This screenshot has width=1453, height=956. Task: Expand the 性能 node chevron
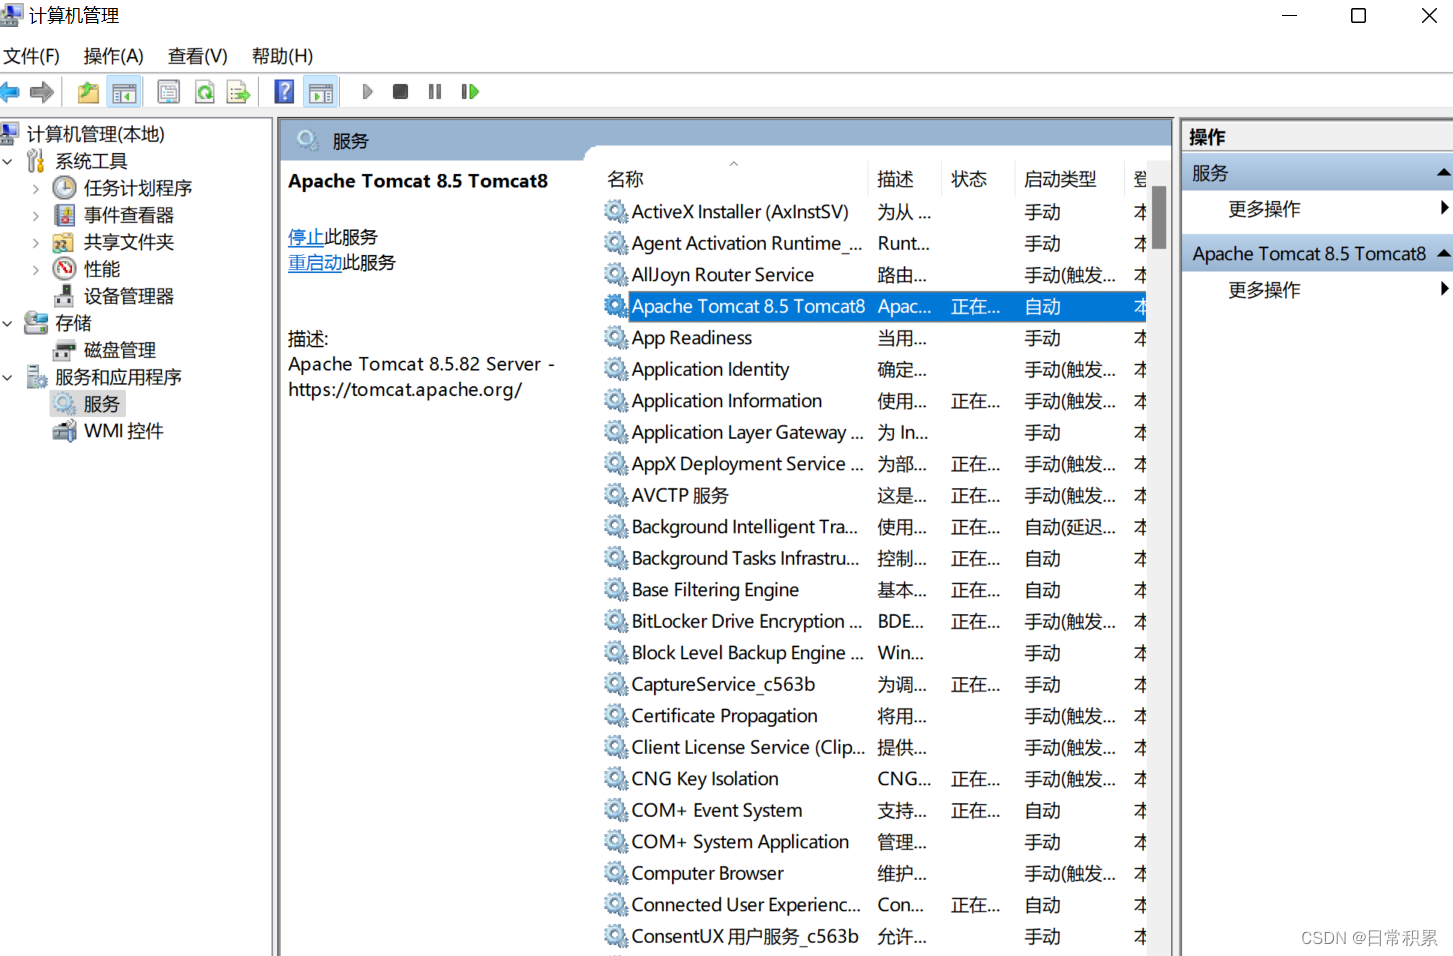click(x=36, y=269)
